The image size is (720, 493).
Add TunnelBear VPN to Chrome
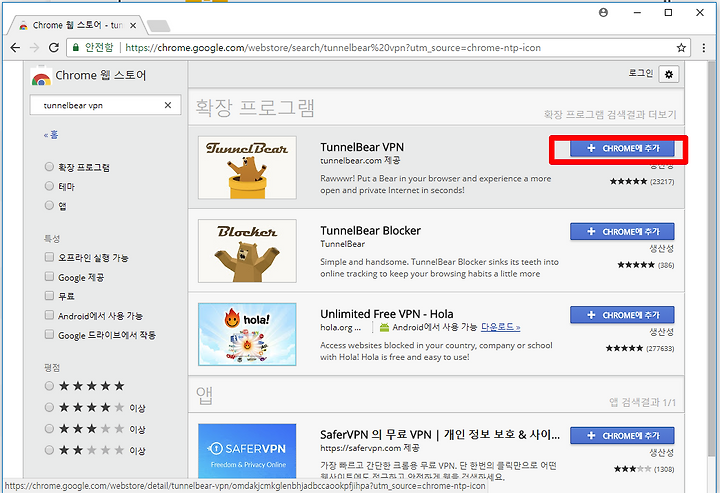622,148
